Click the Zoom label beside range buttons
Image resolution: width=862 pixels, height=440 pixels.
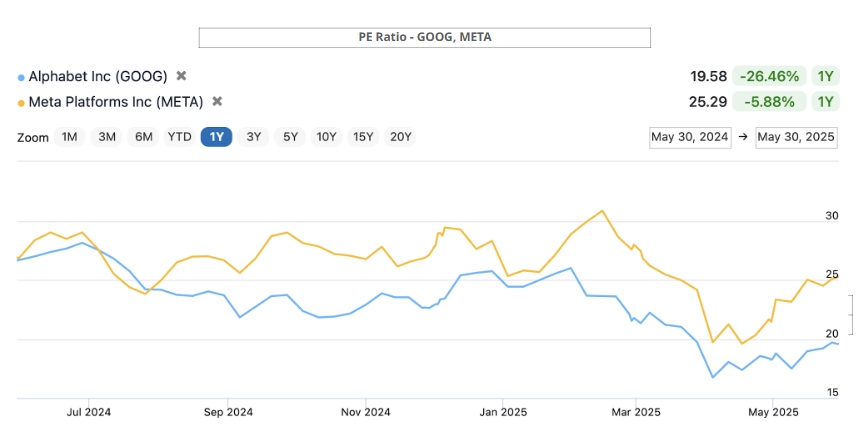33,138
